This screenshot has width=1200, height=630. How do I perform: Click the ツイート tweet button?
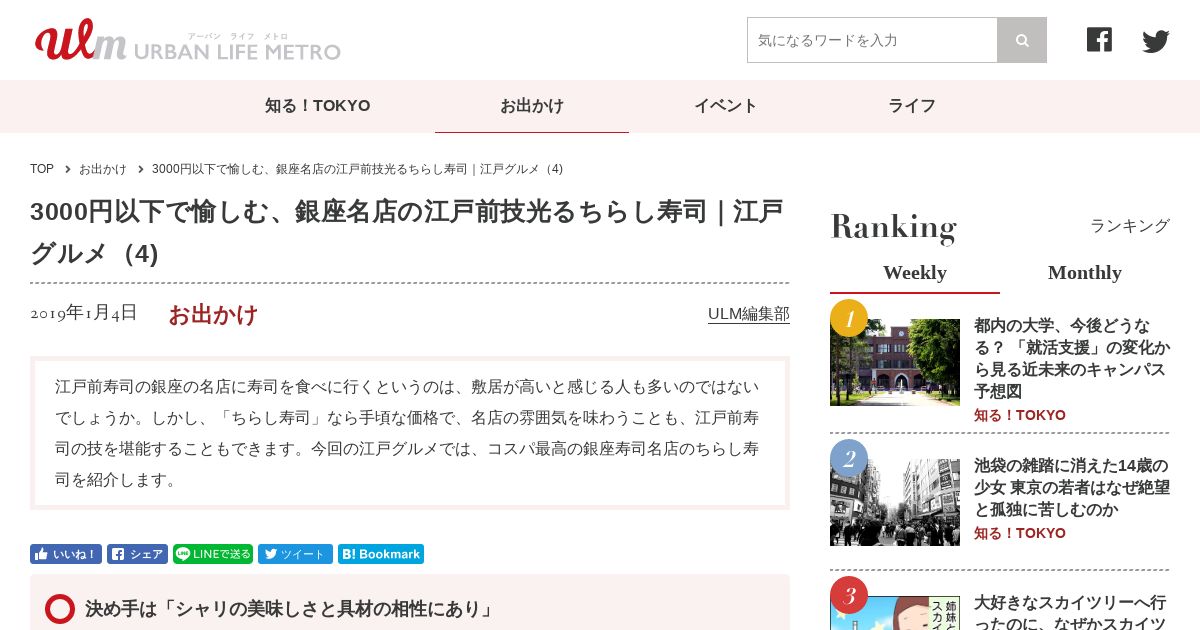tap(295, 554)
